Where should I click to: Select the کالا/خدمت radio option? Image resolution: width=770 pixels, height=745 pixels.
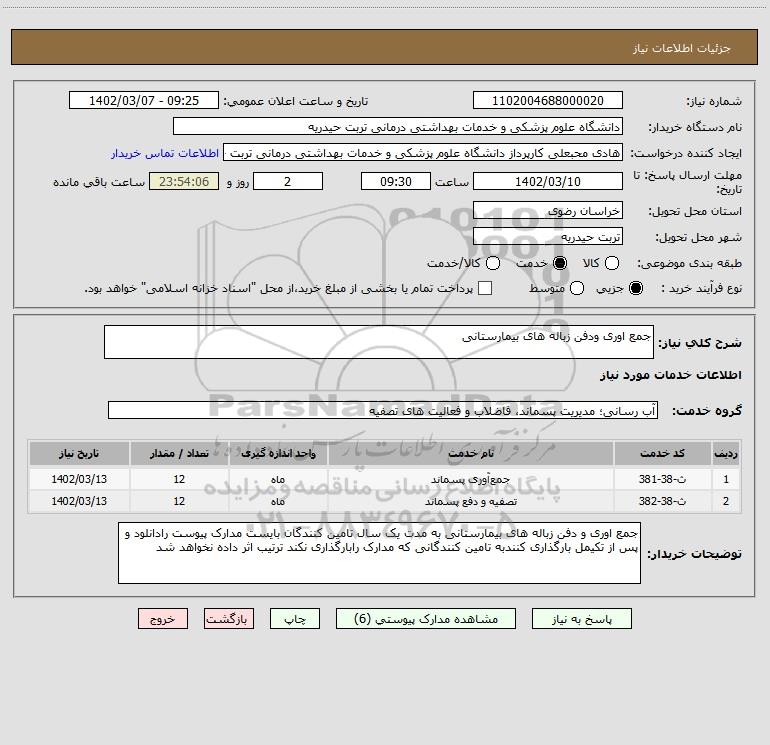coord(493,263)
